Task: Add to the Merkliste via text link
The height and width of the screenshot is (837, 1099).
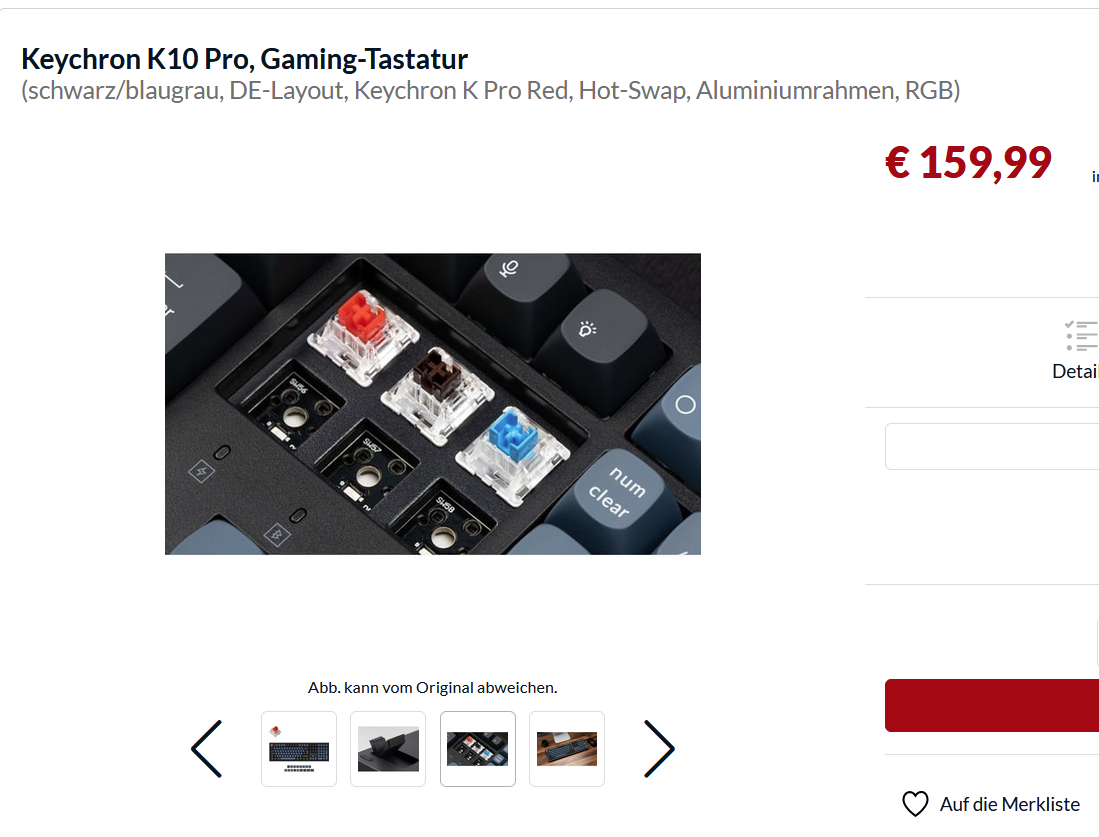Action: (x=1010, y=804)
